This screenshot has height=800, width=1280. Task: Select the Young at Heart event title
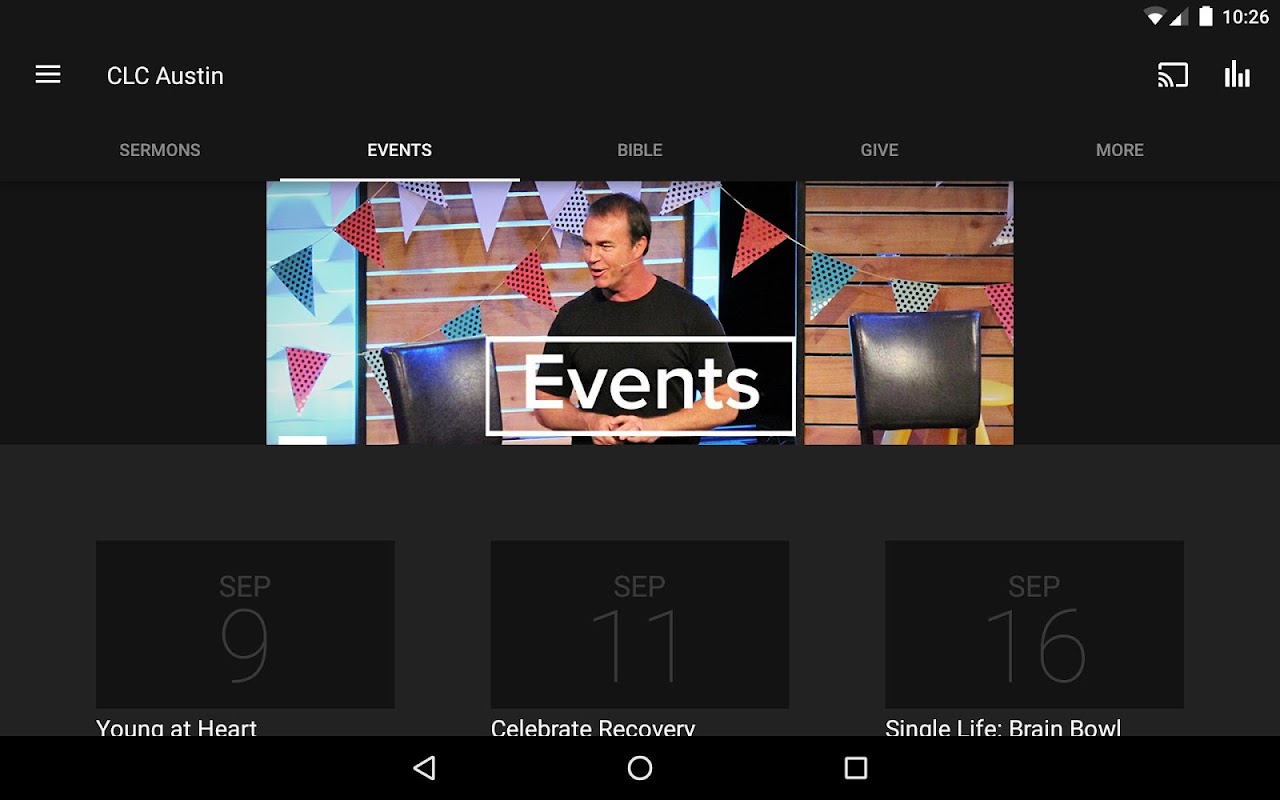pos(177,727)
